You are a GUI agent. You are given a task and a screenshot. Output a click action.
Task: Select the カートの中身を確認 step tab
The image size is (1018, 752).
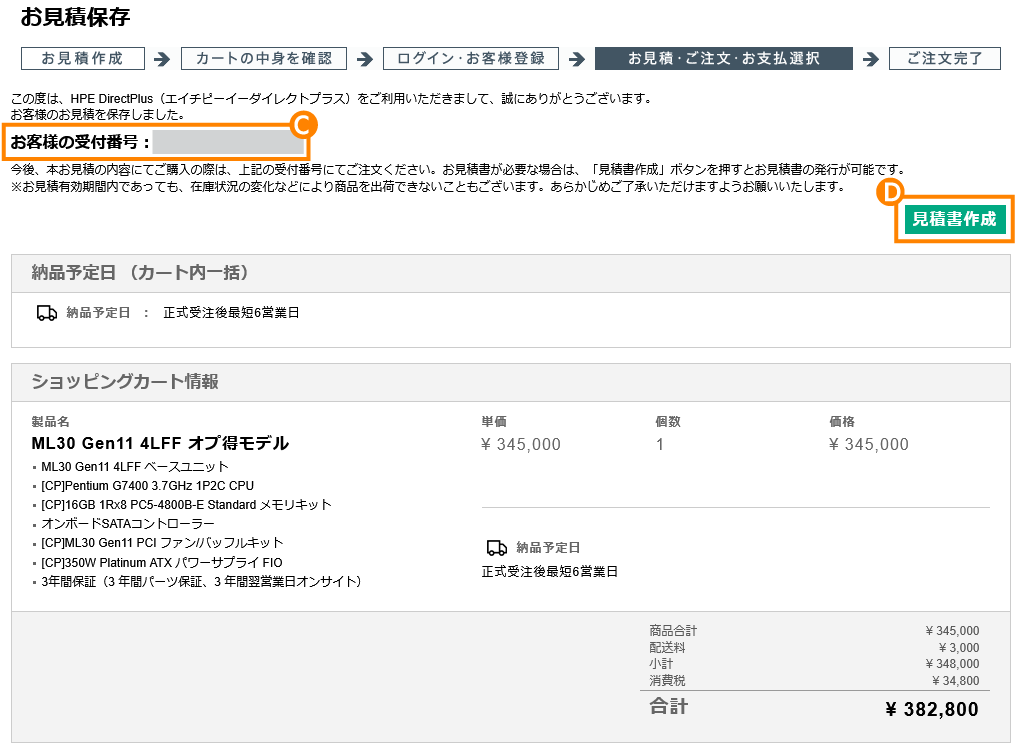(x=264, y=58)
